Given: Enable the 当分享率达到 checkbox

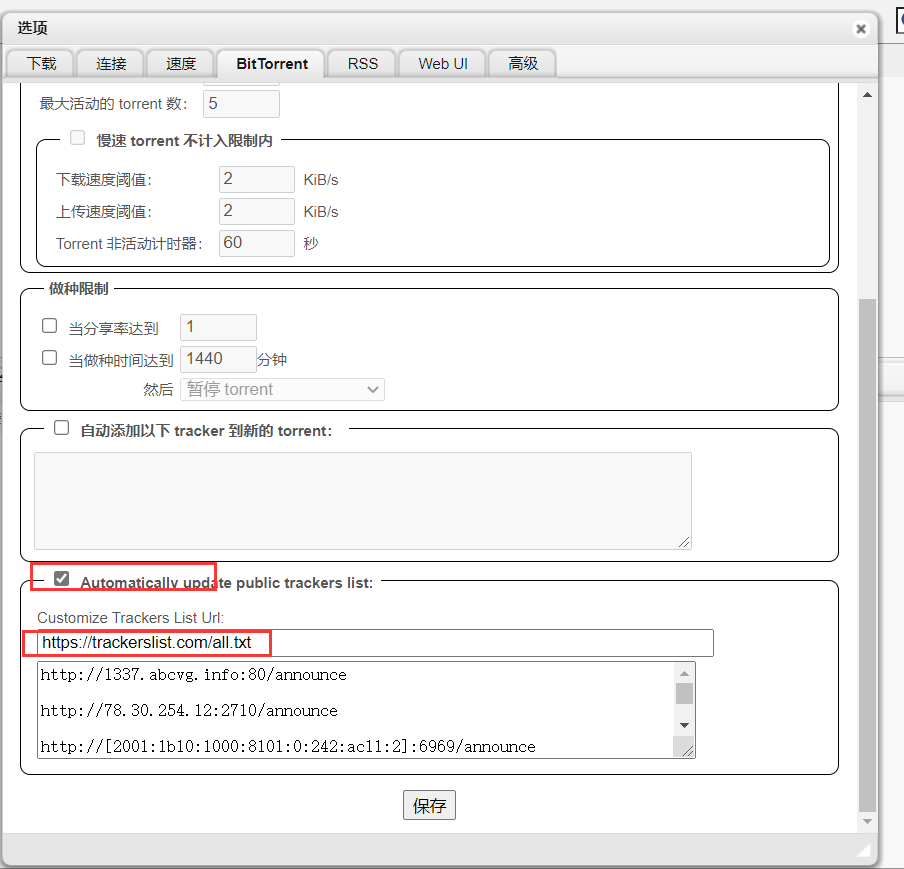Looking at the screenshot, I should pos(49,326).
